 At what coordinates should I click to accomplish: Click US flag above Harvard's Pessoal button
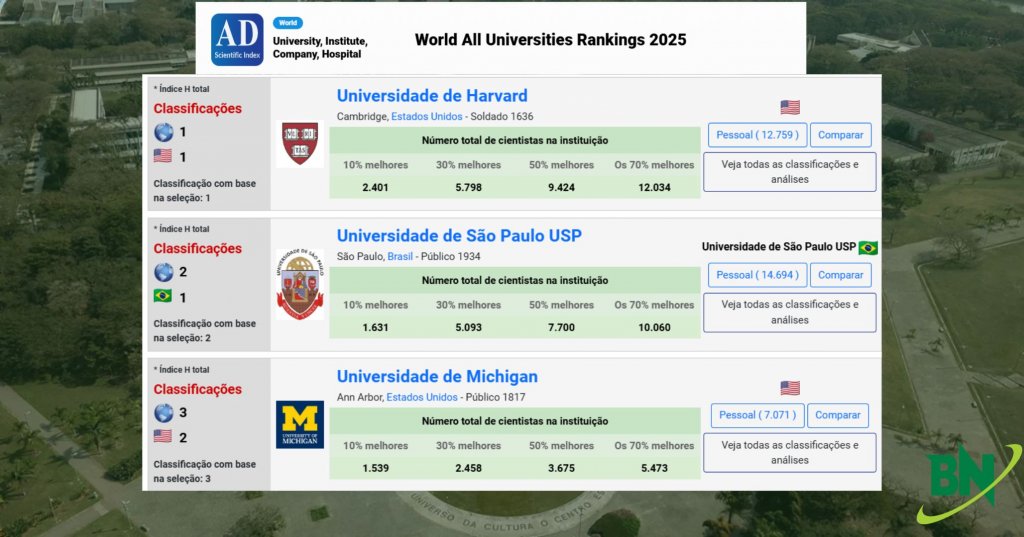(x=790, y=107)
